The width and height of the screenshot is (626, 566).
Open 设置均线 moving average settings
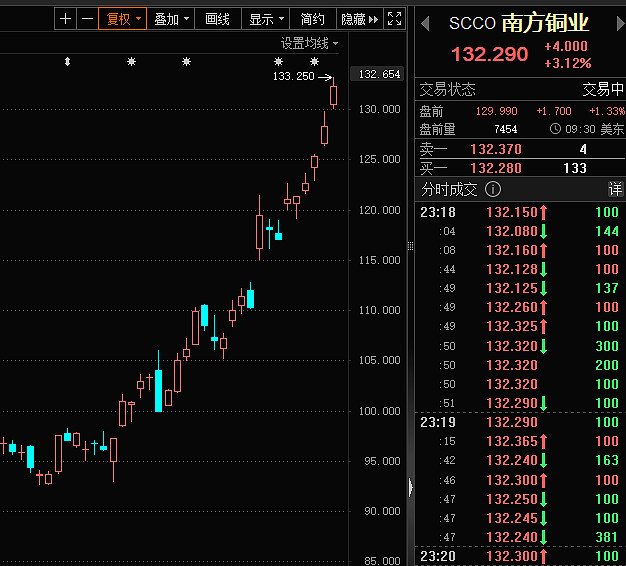309,43
